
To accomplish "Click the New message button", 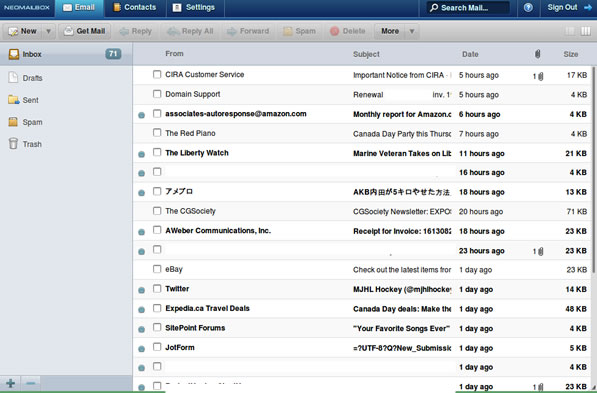I will [24, 31].
